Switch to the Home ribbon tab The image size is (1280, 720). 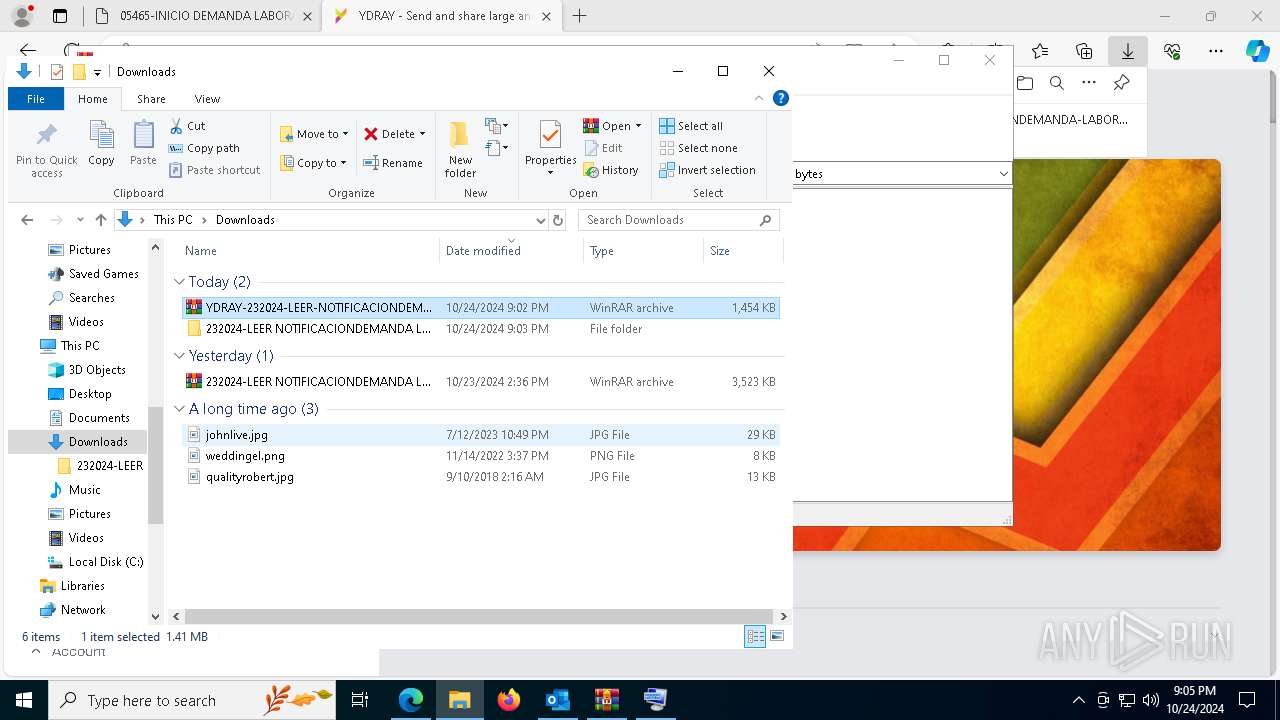click(x=93, y=99)
